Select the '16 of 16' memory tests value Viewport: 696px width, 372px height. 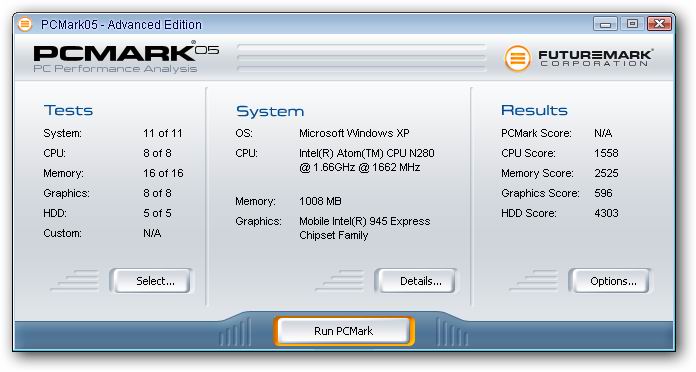[x=163, y=173]
